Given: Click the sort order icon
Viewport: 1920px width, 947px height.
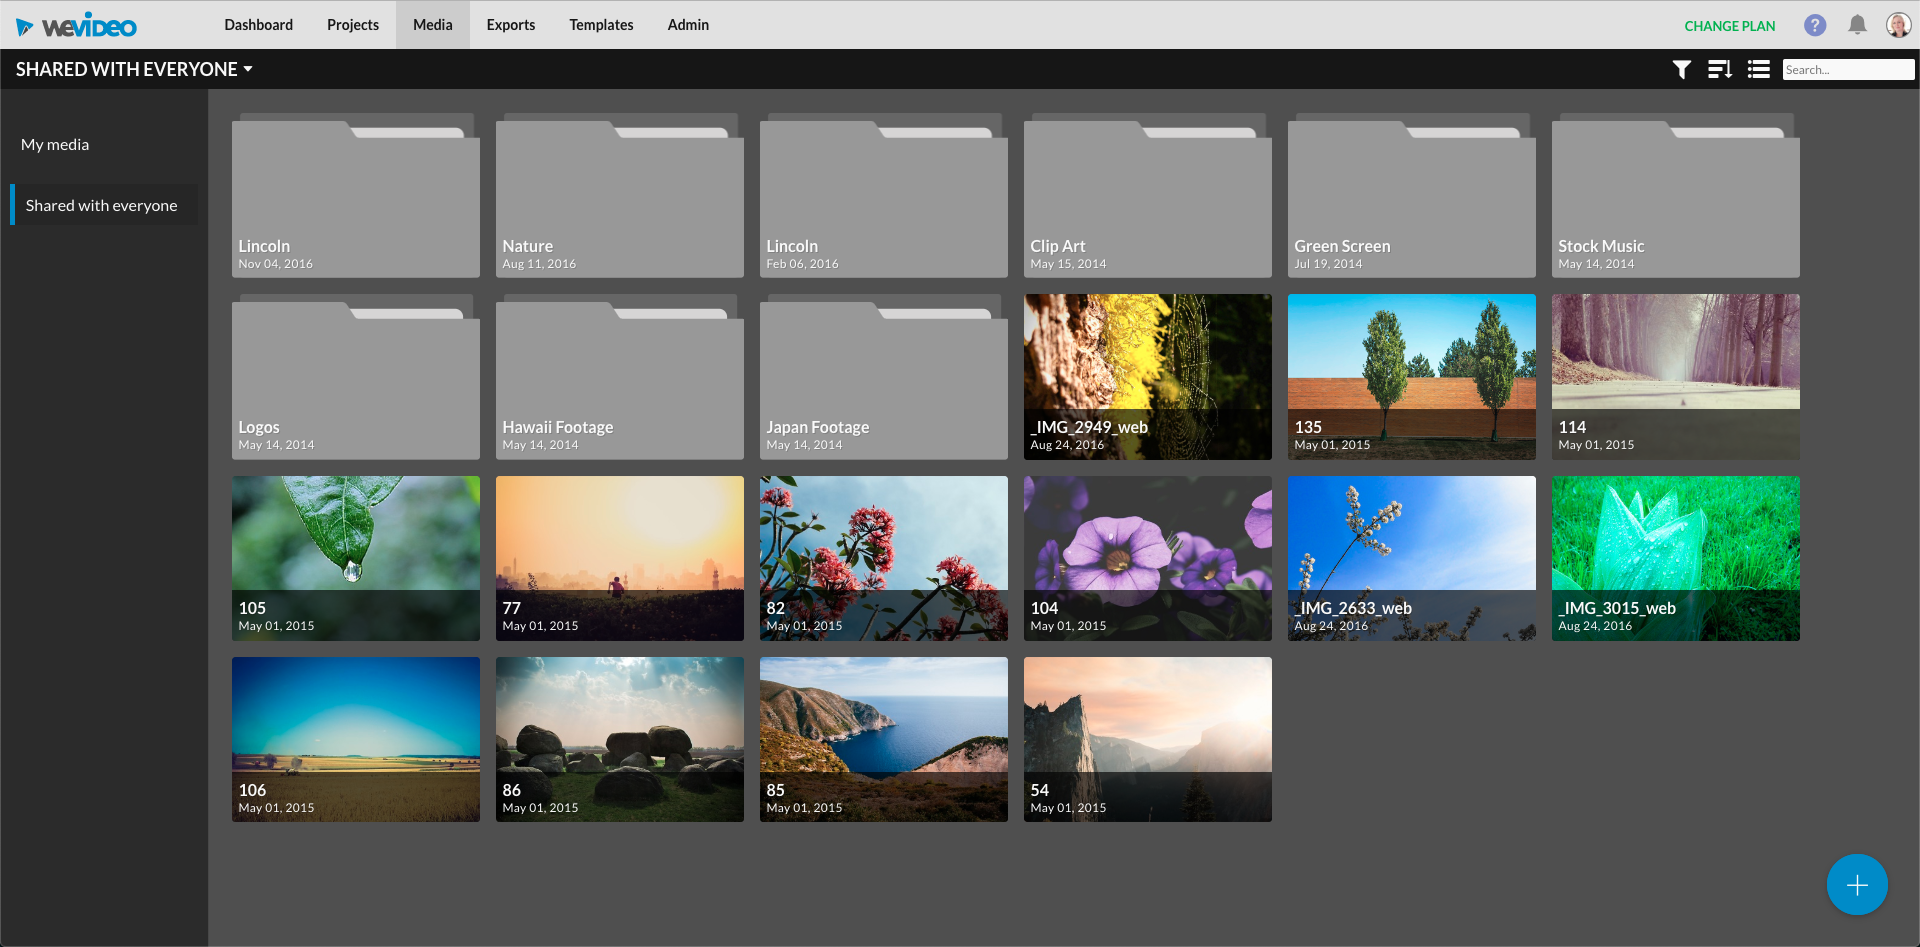Looking at the screenshot, I should (1719, 69).
